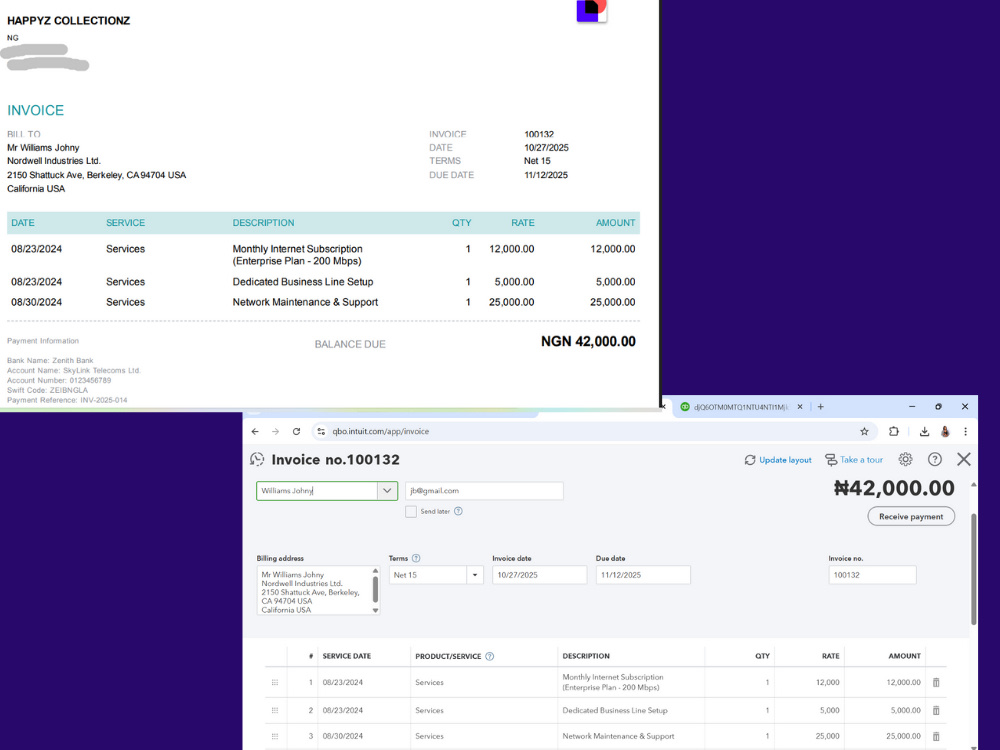Open a new browser tab with plus

(x=821, y=407)
